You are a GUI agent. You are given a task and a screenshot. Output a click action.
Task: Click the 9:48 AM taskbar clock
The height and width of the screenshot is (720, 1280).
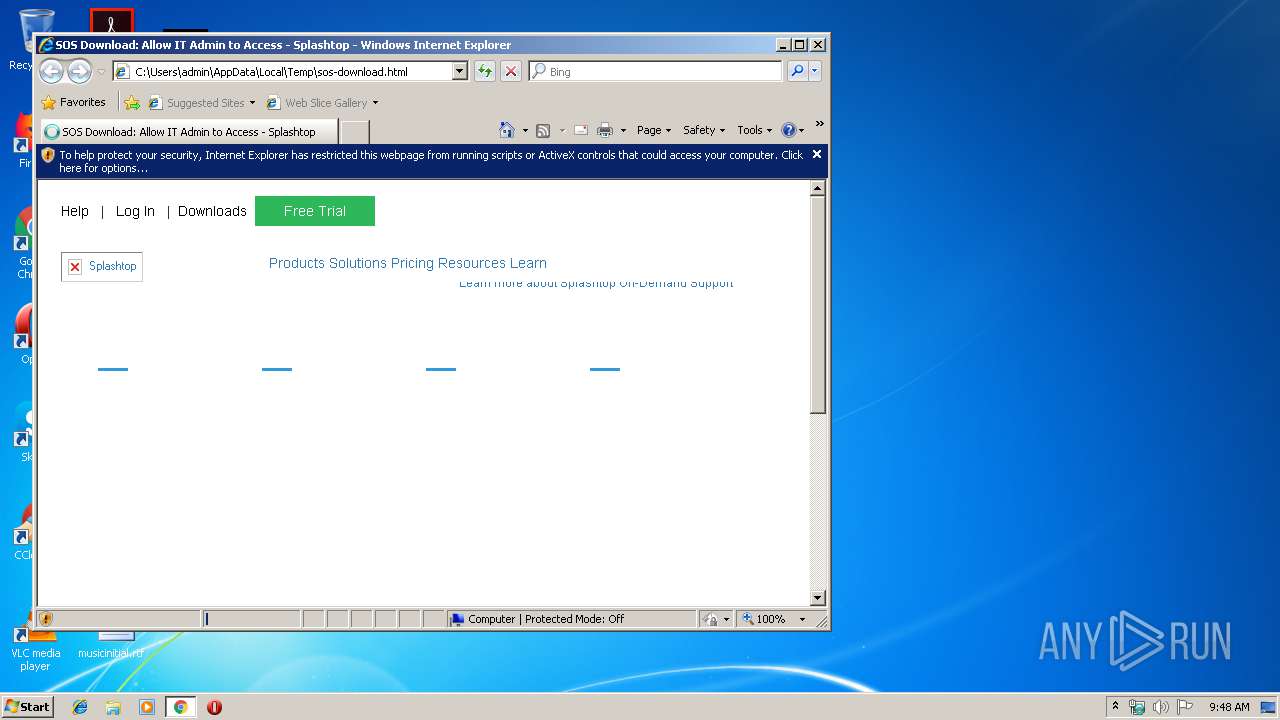click(1229, 707)
